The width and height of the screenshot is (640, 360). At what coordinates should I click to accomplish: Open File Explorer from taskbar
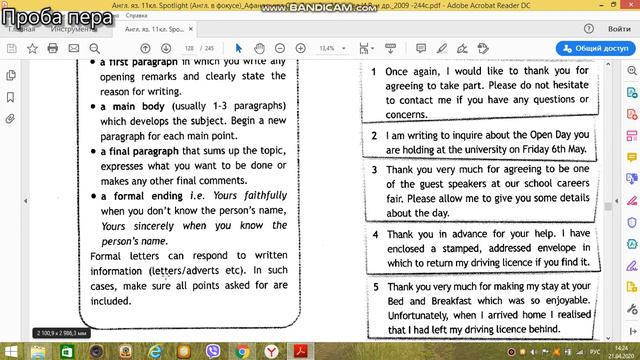point(38,352)
